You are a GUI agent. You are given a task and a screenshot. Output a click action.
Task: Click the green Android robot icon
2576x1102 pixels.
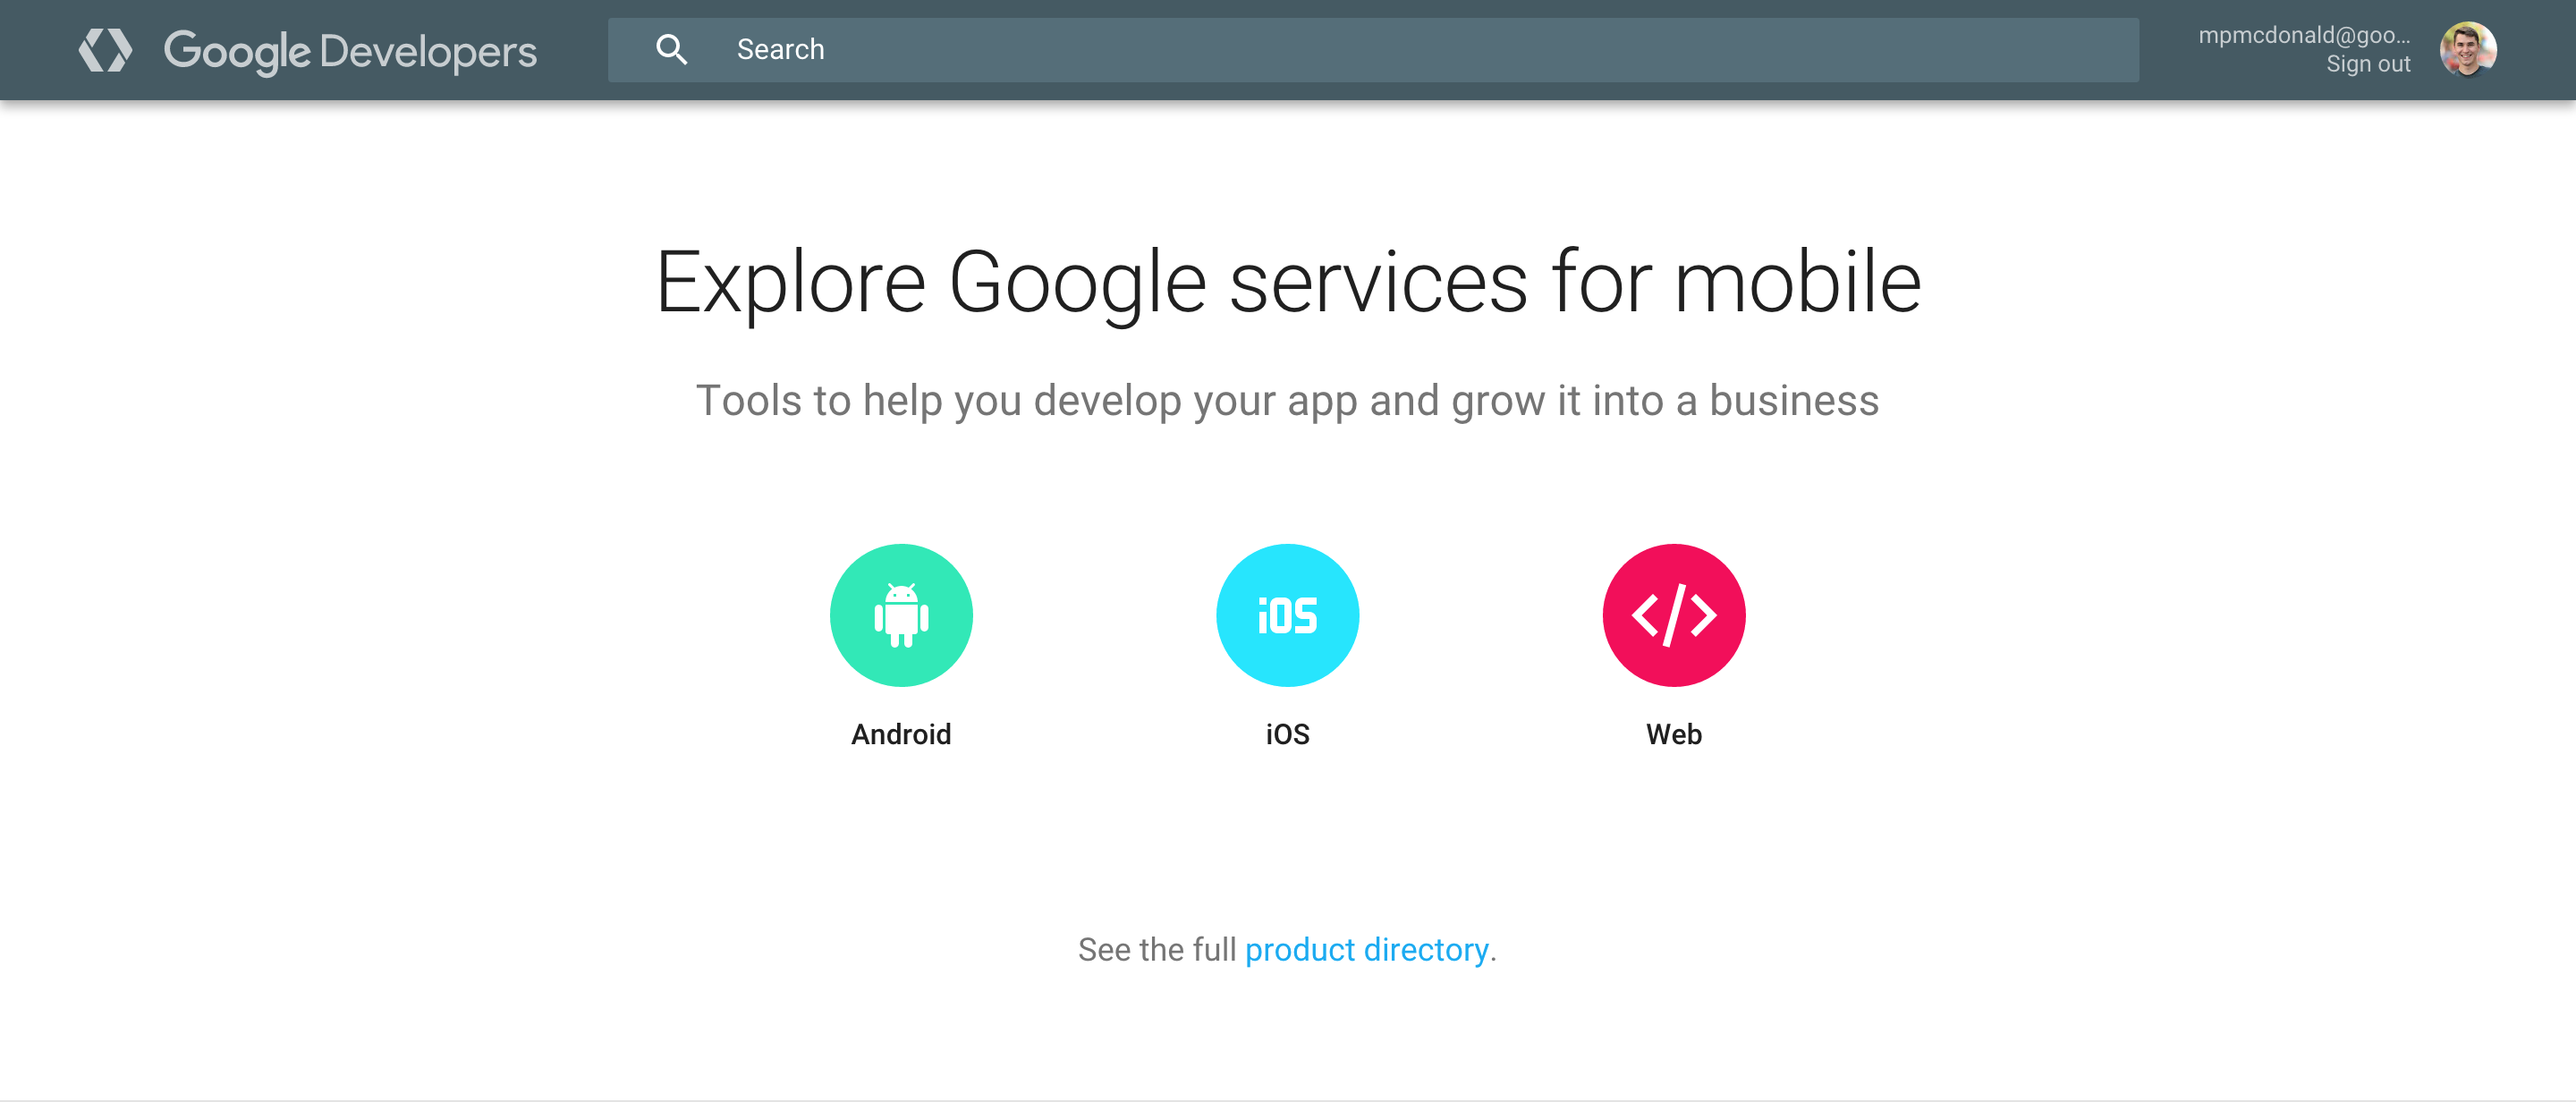(901, 614)
